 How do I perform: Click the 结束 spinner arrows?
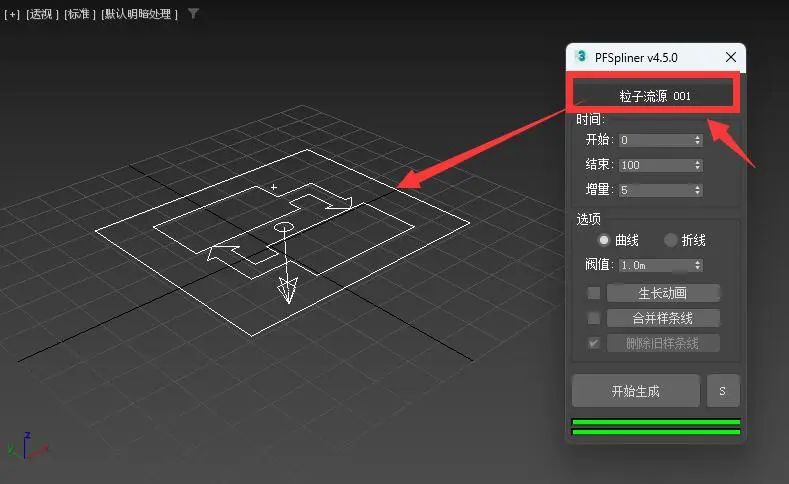(697, 165)
